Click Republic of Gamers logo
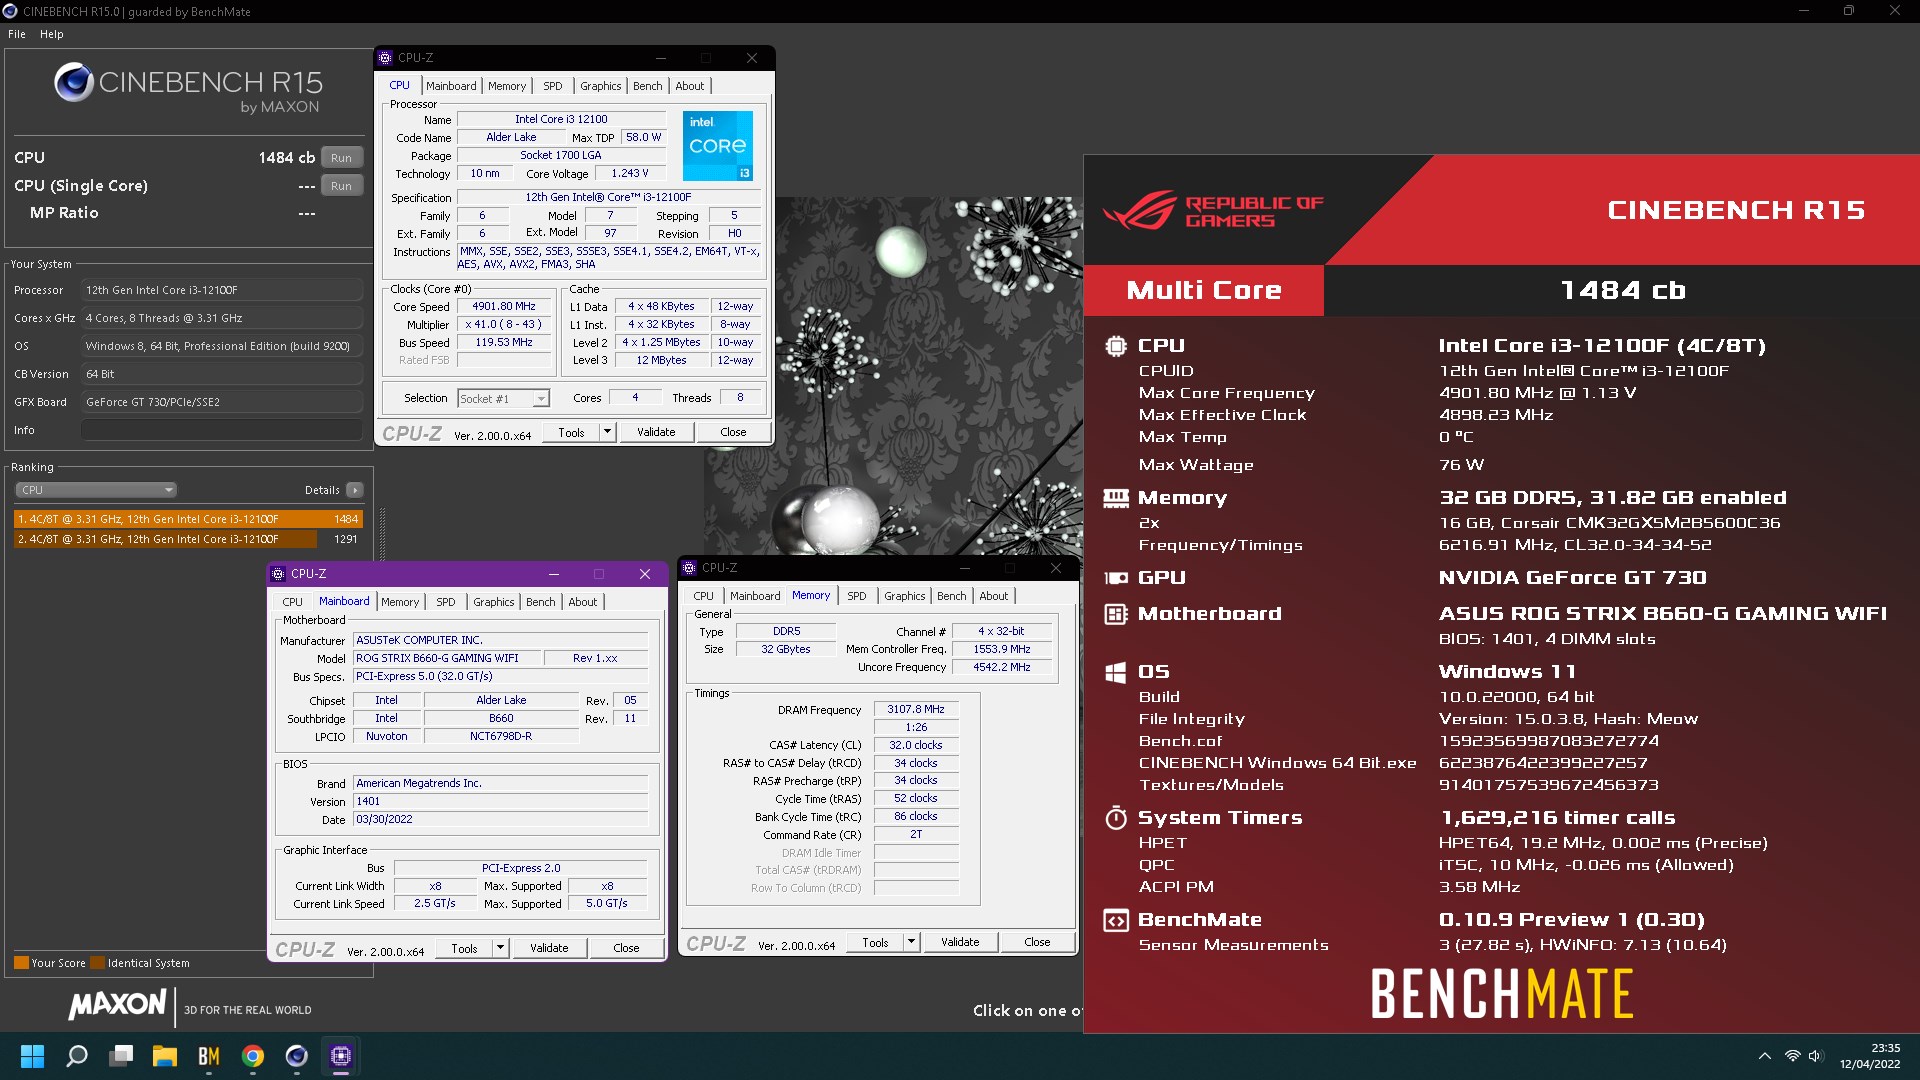Viewport: 1920px width, 1080px height. [1212, 210]
